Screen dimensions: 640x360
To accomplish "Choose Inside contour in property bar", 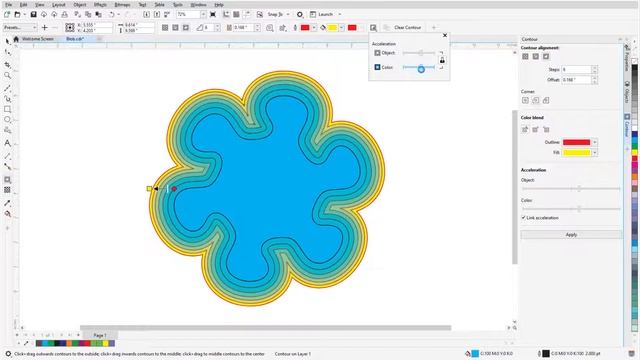I will [x=175, y=27].
